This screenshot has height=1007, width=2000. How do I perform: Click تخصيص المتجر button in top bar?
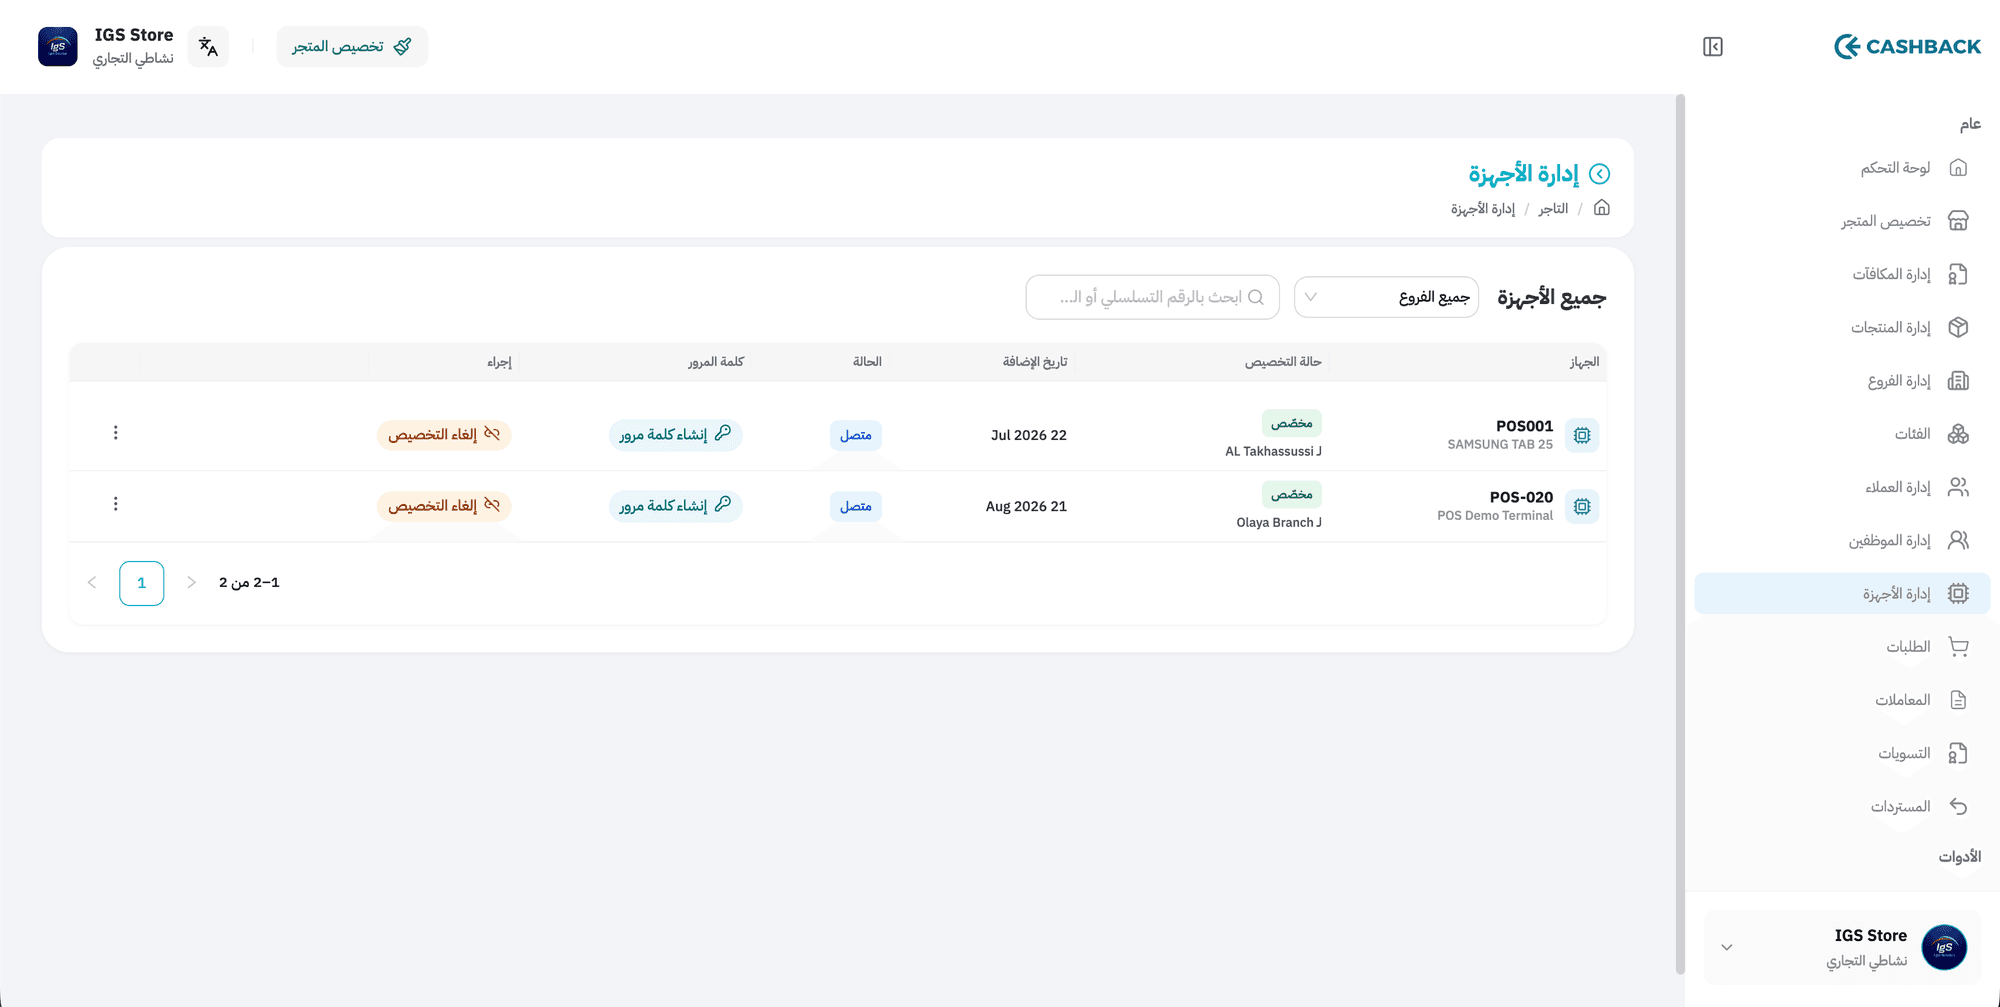pyautogui.click(x=352, y=47)
